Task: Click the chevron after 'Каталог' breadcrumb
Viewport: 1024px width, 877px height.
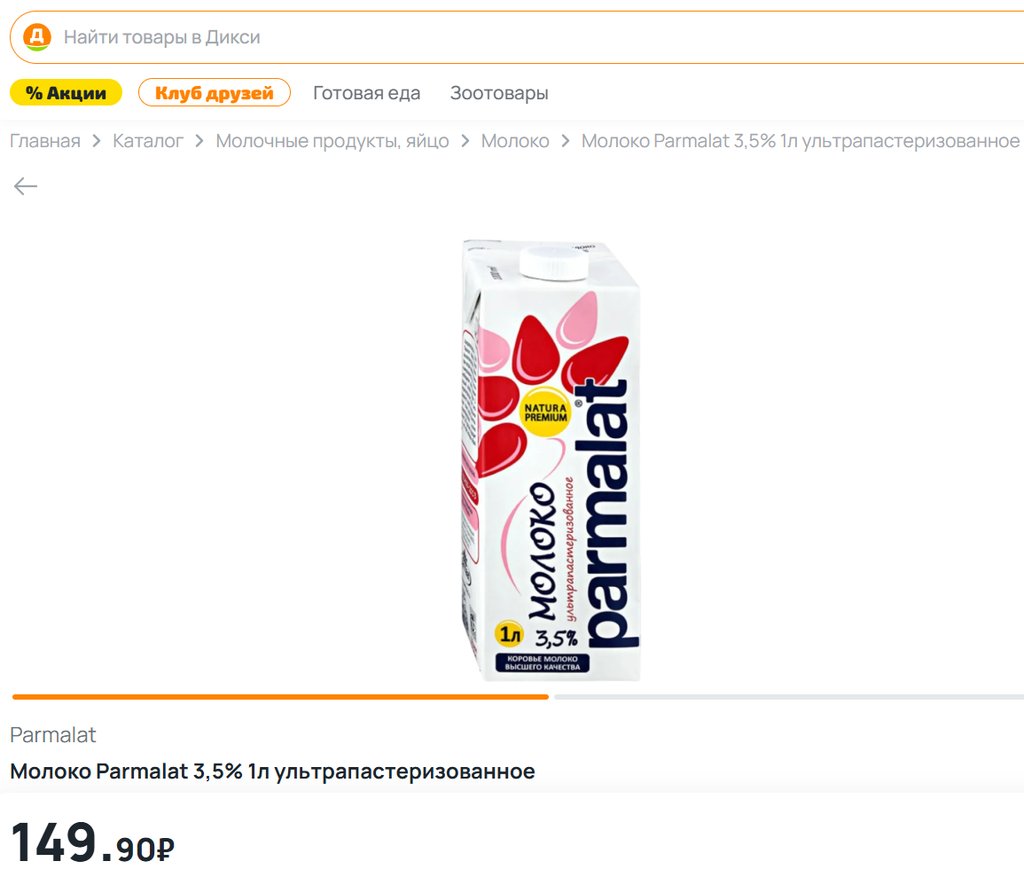Action: 199,141
